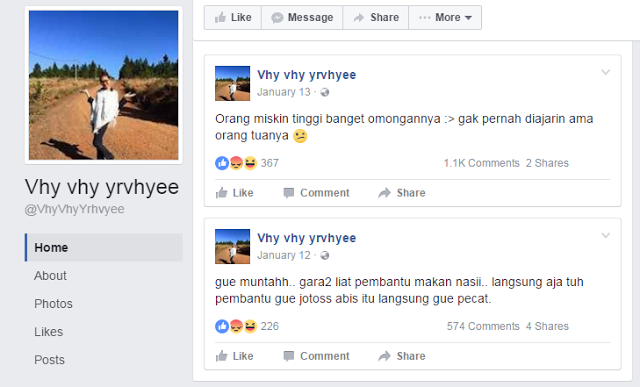Viewport: 640px width, 387px height.
Task: Click angry reaction icon beside 367
Action: (x=236, y=163)
